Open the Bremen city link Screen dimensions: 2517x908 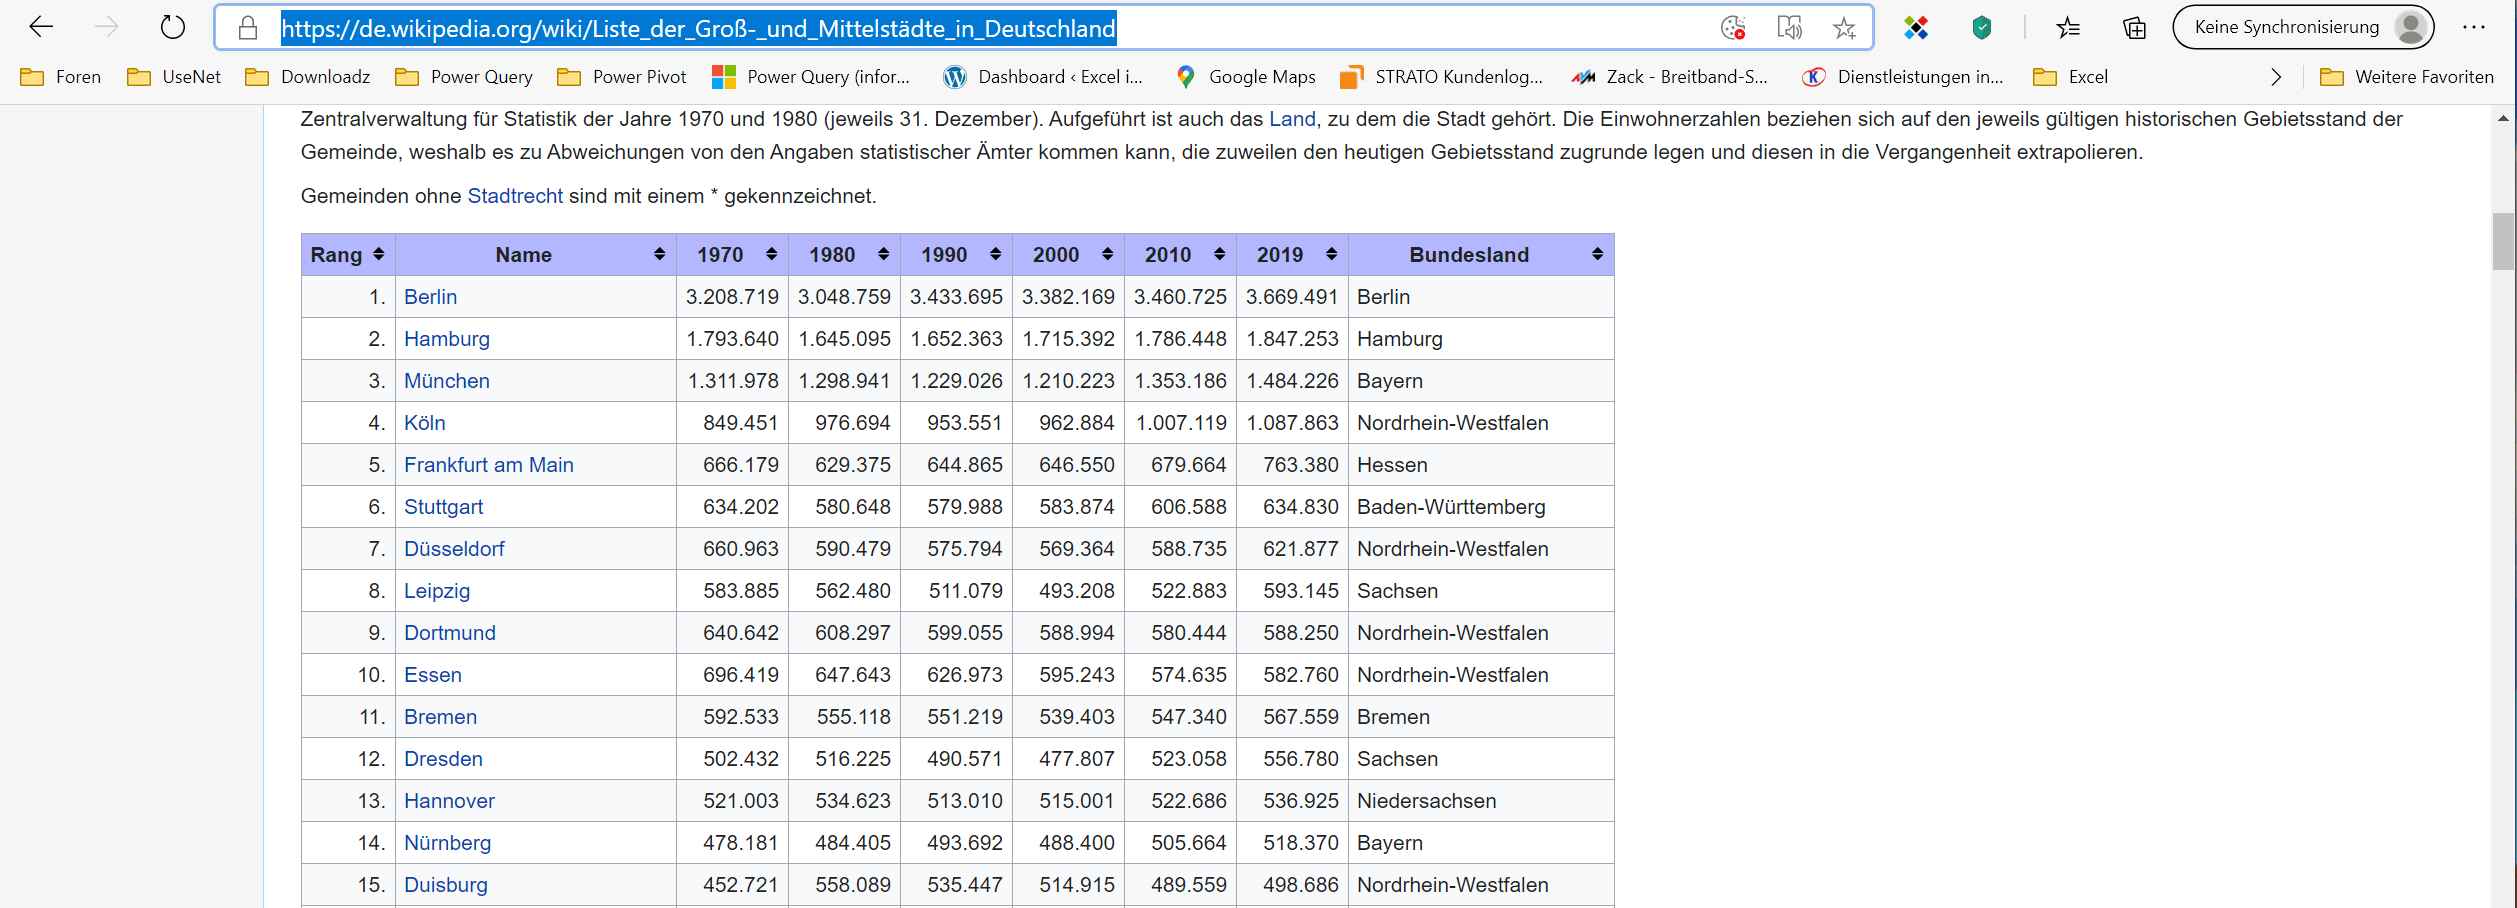(x=440, y=717)
